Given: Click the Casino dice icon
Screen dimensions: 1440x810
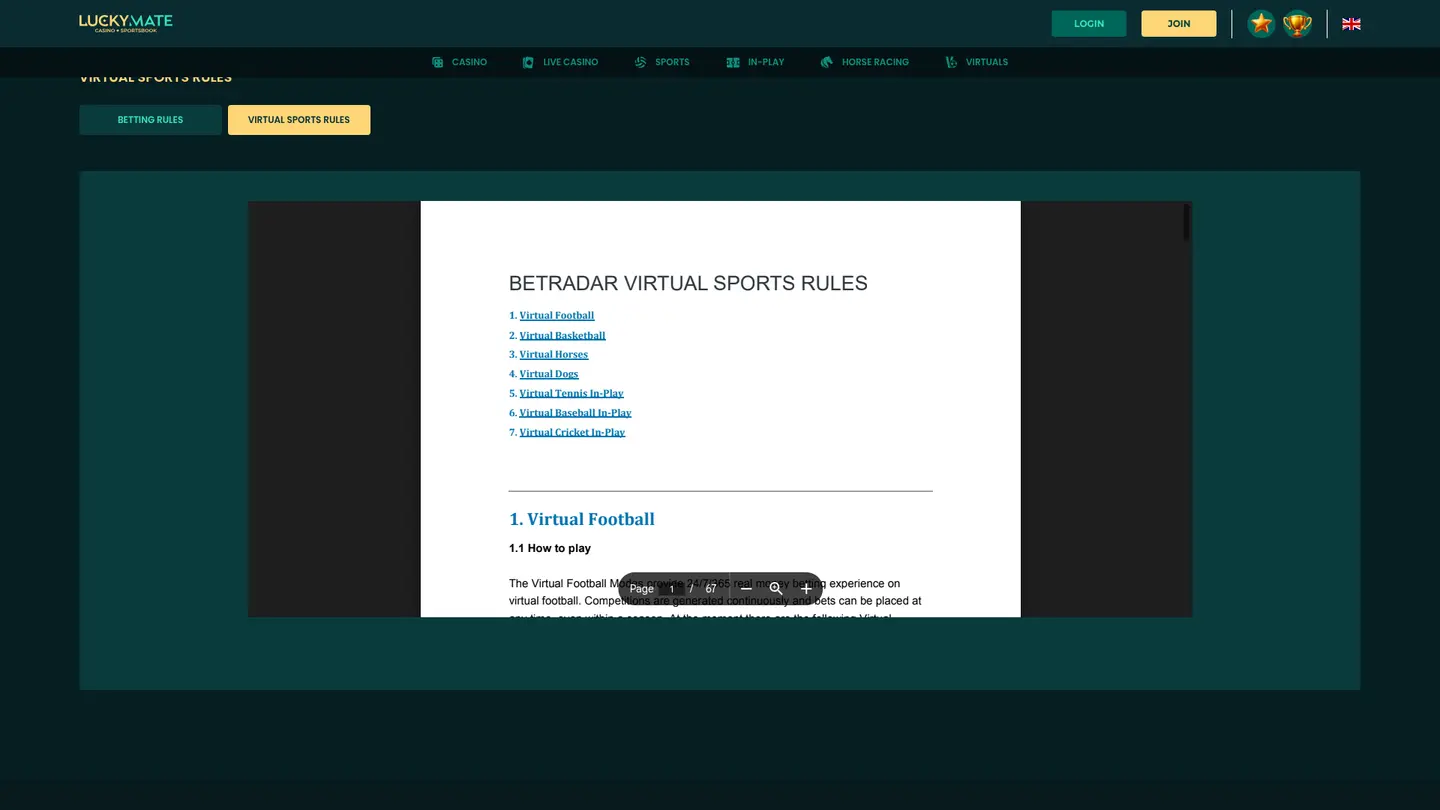Looking at the screenshot, I should click(x=438, y=62).
